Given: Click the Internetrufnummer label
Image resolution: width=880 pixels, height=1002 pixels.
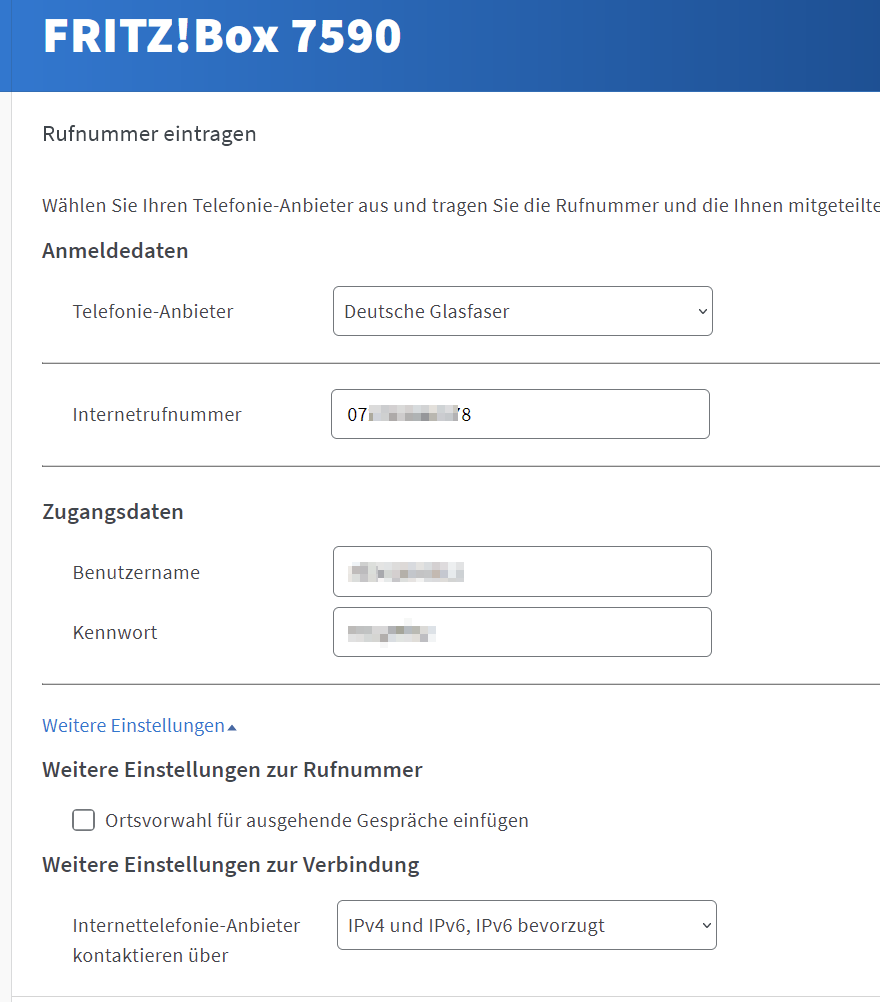Looking at the screenshot, I should (157, 415).
